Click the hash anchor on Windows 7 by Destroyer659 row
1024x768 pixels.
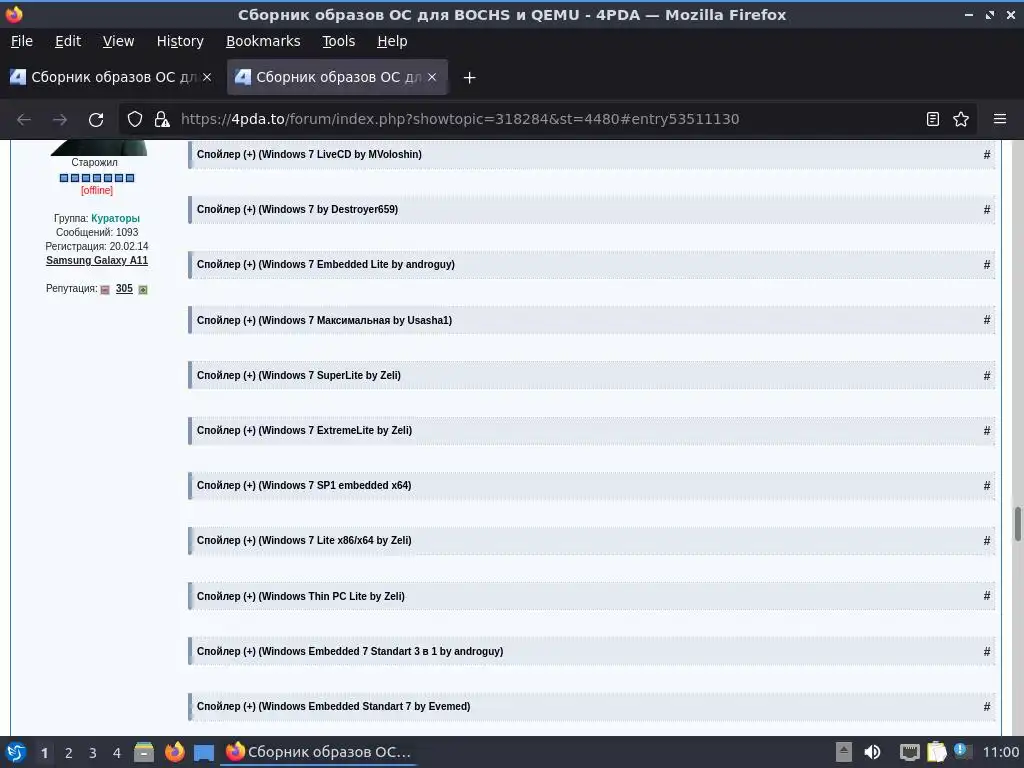click(987, 210)
